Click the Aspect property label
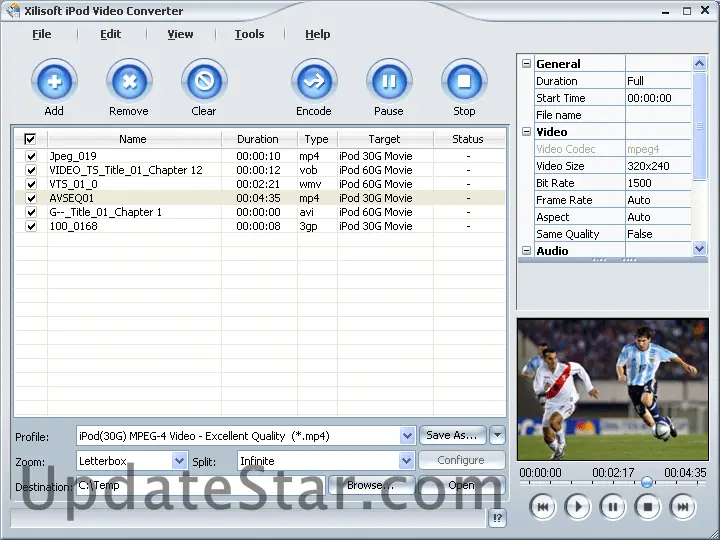 pyautogui.click(x=552, y=217)
